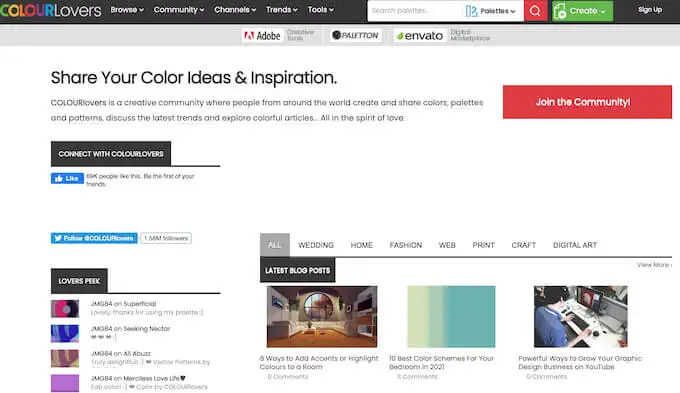
Task: Open the Community menu
Action: [179, 10]
